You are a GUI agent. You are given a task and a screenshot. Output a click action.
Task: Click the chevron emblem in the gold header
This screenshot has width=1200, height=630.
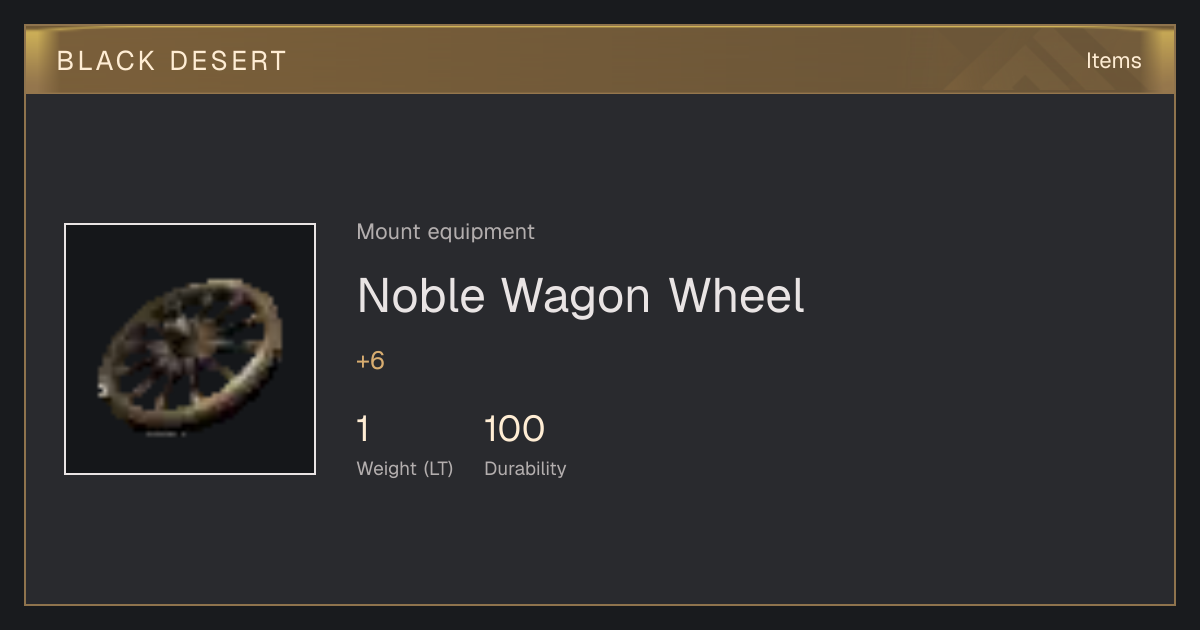pos(1039,60)
